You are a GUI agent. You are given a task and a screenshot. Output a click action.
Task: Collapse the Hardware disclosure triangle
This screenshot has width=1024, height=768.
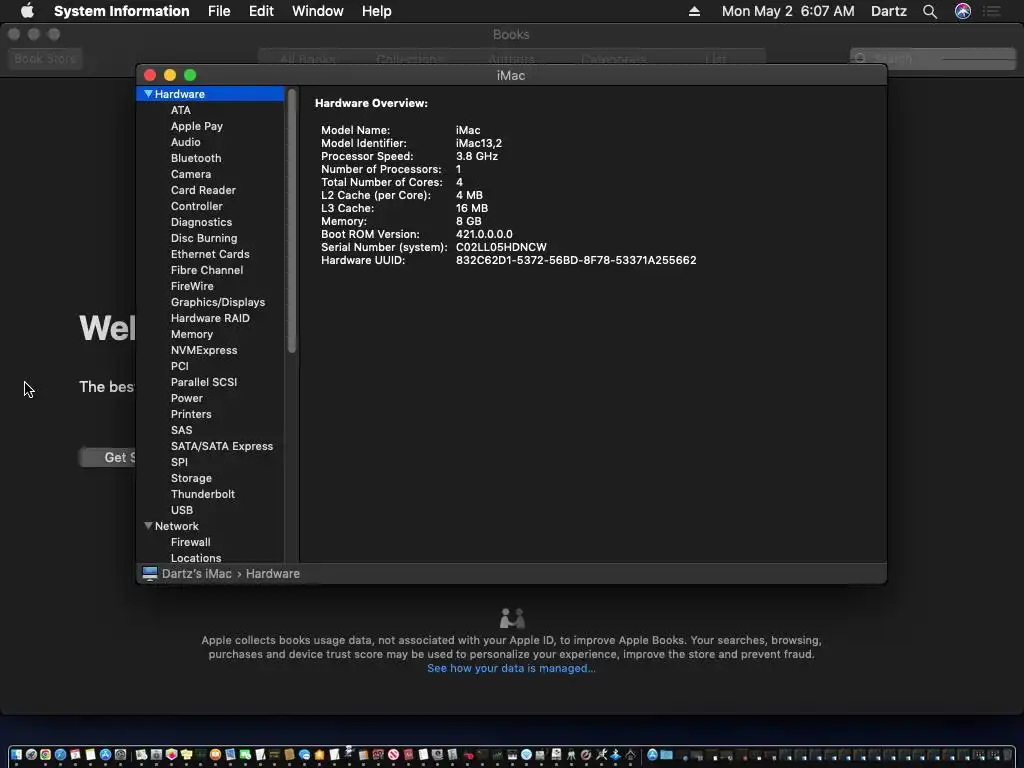(148, 94)
